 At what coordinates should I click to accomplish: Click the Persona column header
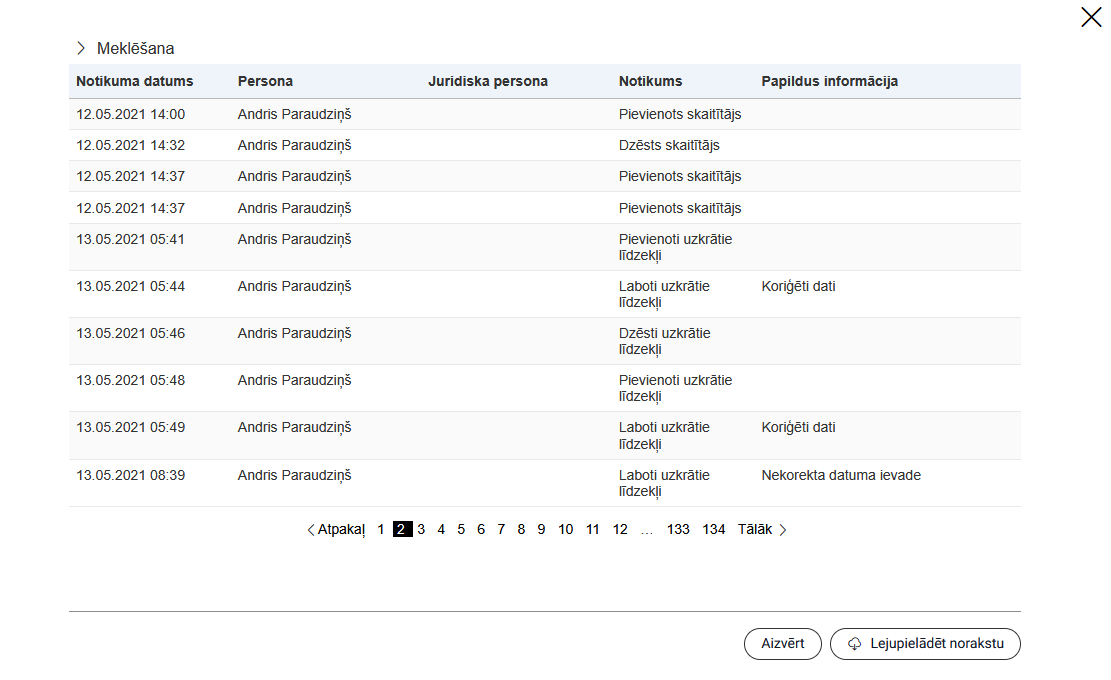(x=265, y=81)
